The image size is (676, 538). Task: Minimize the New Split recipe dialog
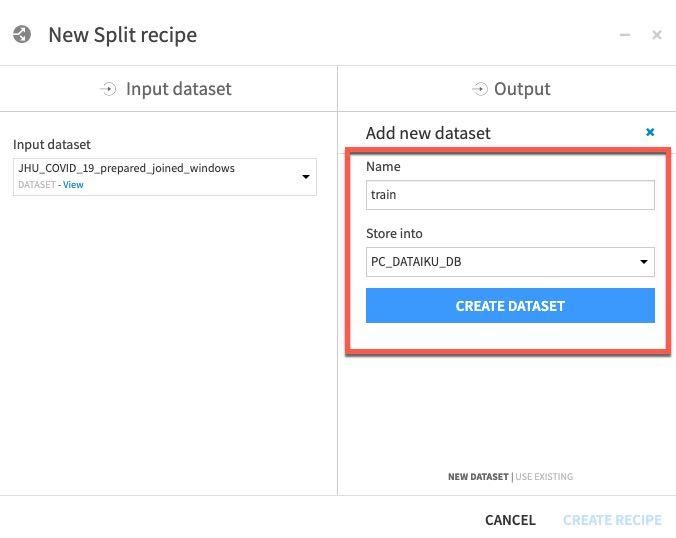[625, 35]
